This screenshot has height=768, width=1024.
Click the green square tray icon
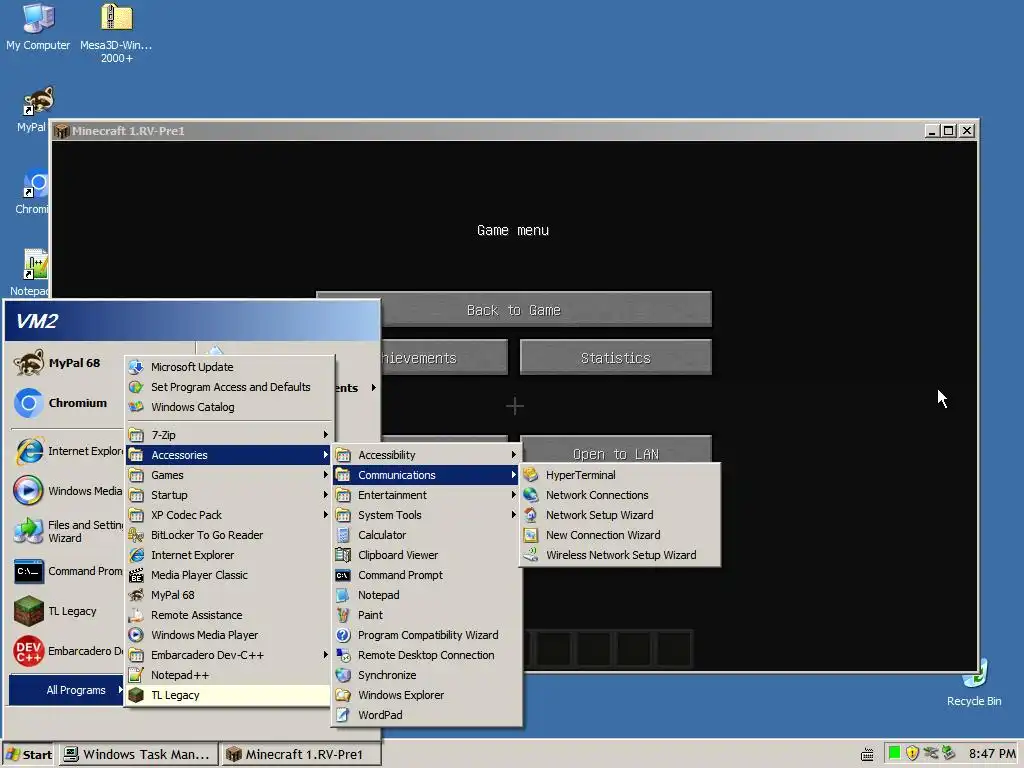point(894,753)
